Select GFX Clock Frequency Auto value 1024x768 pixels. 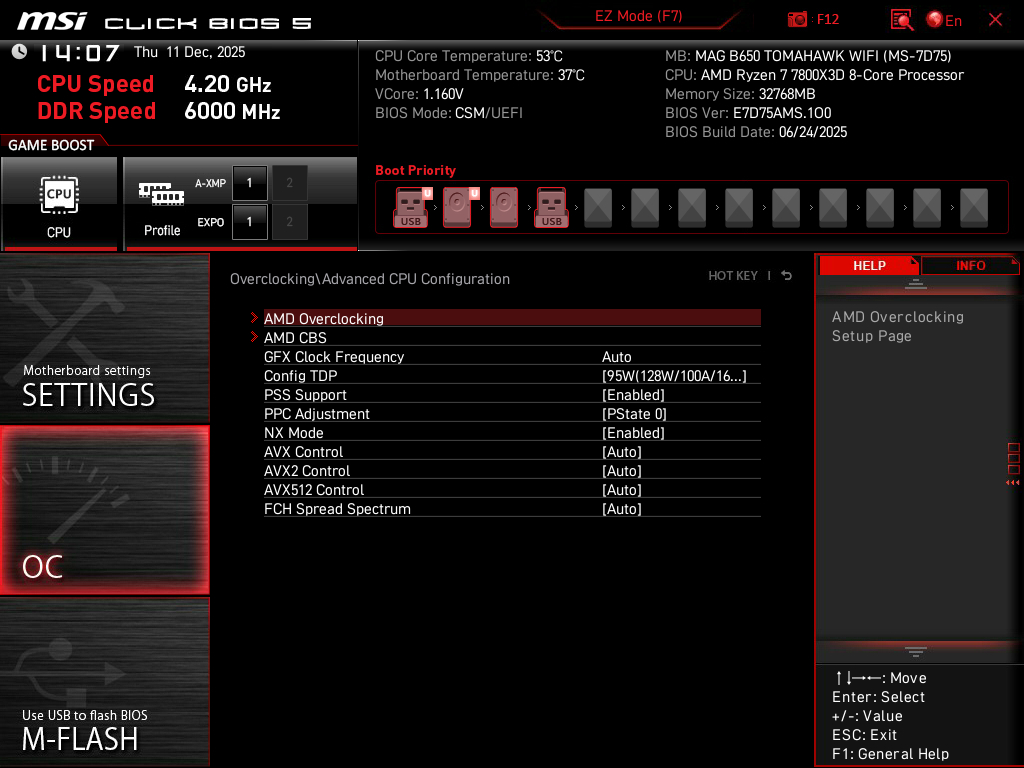coord(616,357)
